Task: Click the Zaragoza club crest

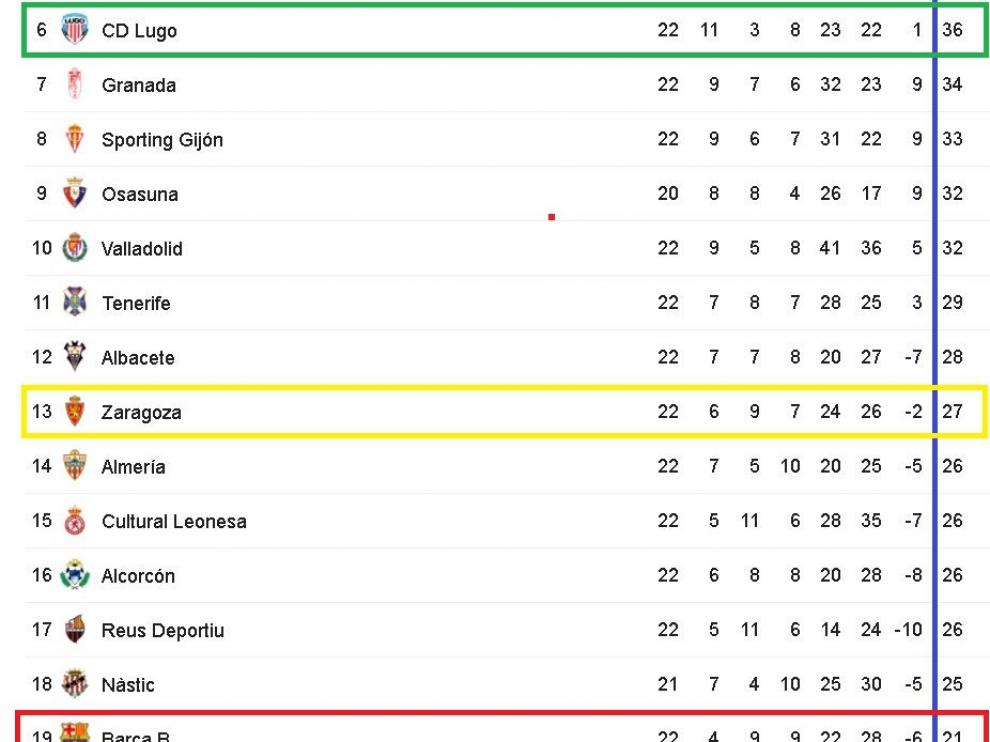Action: pyautogui.click(x=75, y=411)
